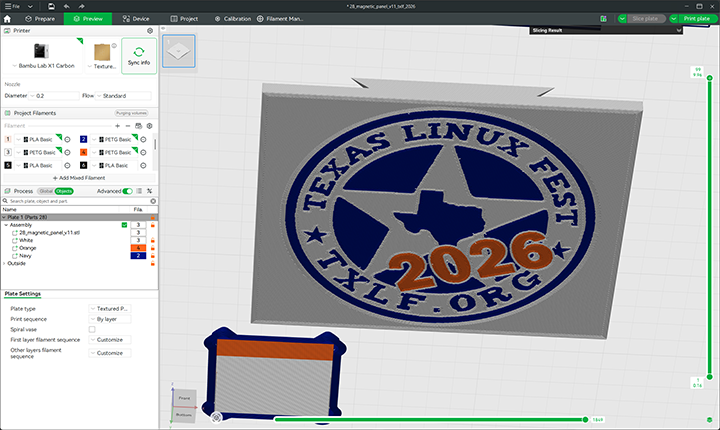Edit filament 3 PETG Basic preset
Viewport: 720px width, 430px height.
click(x=67, y=152)
